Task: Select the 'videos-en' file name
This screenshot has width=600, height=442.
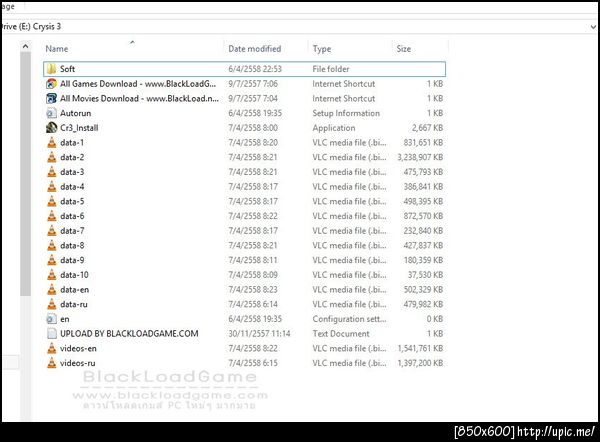Action: (x=78, y=348)
